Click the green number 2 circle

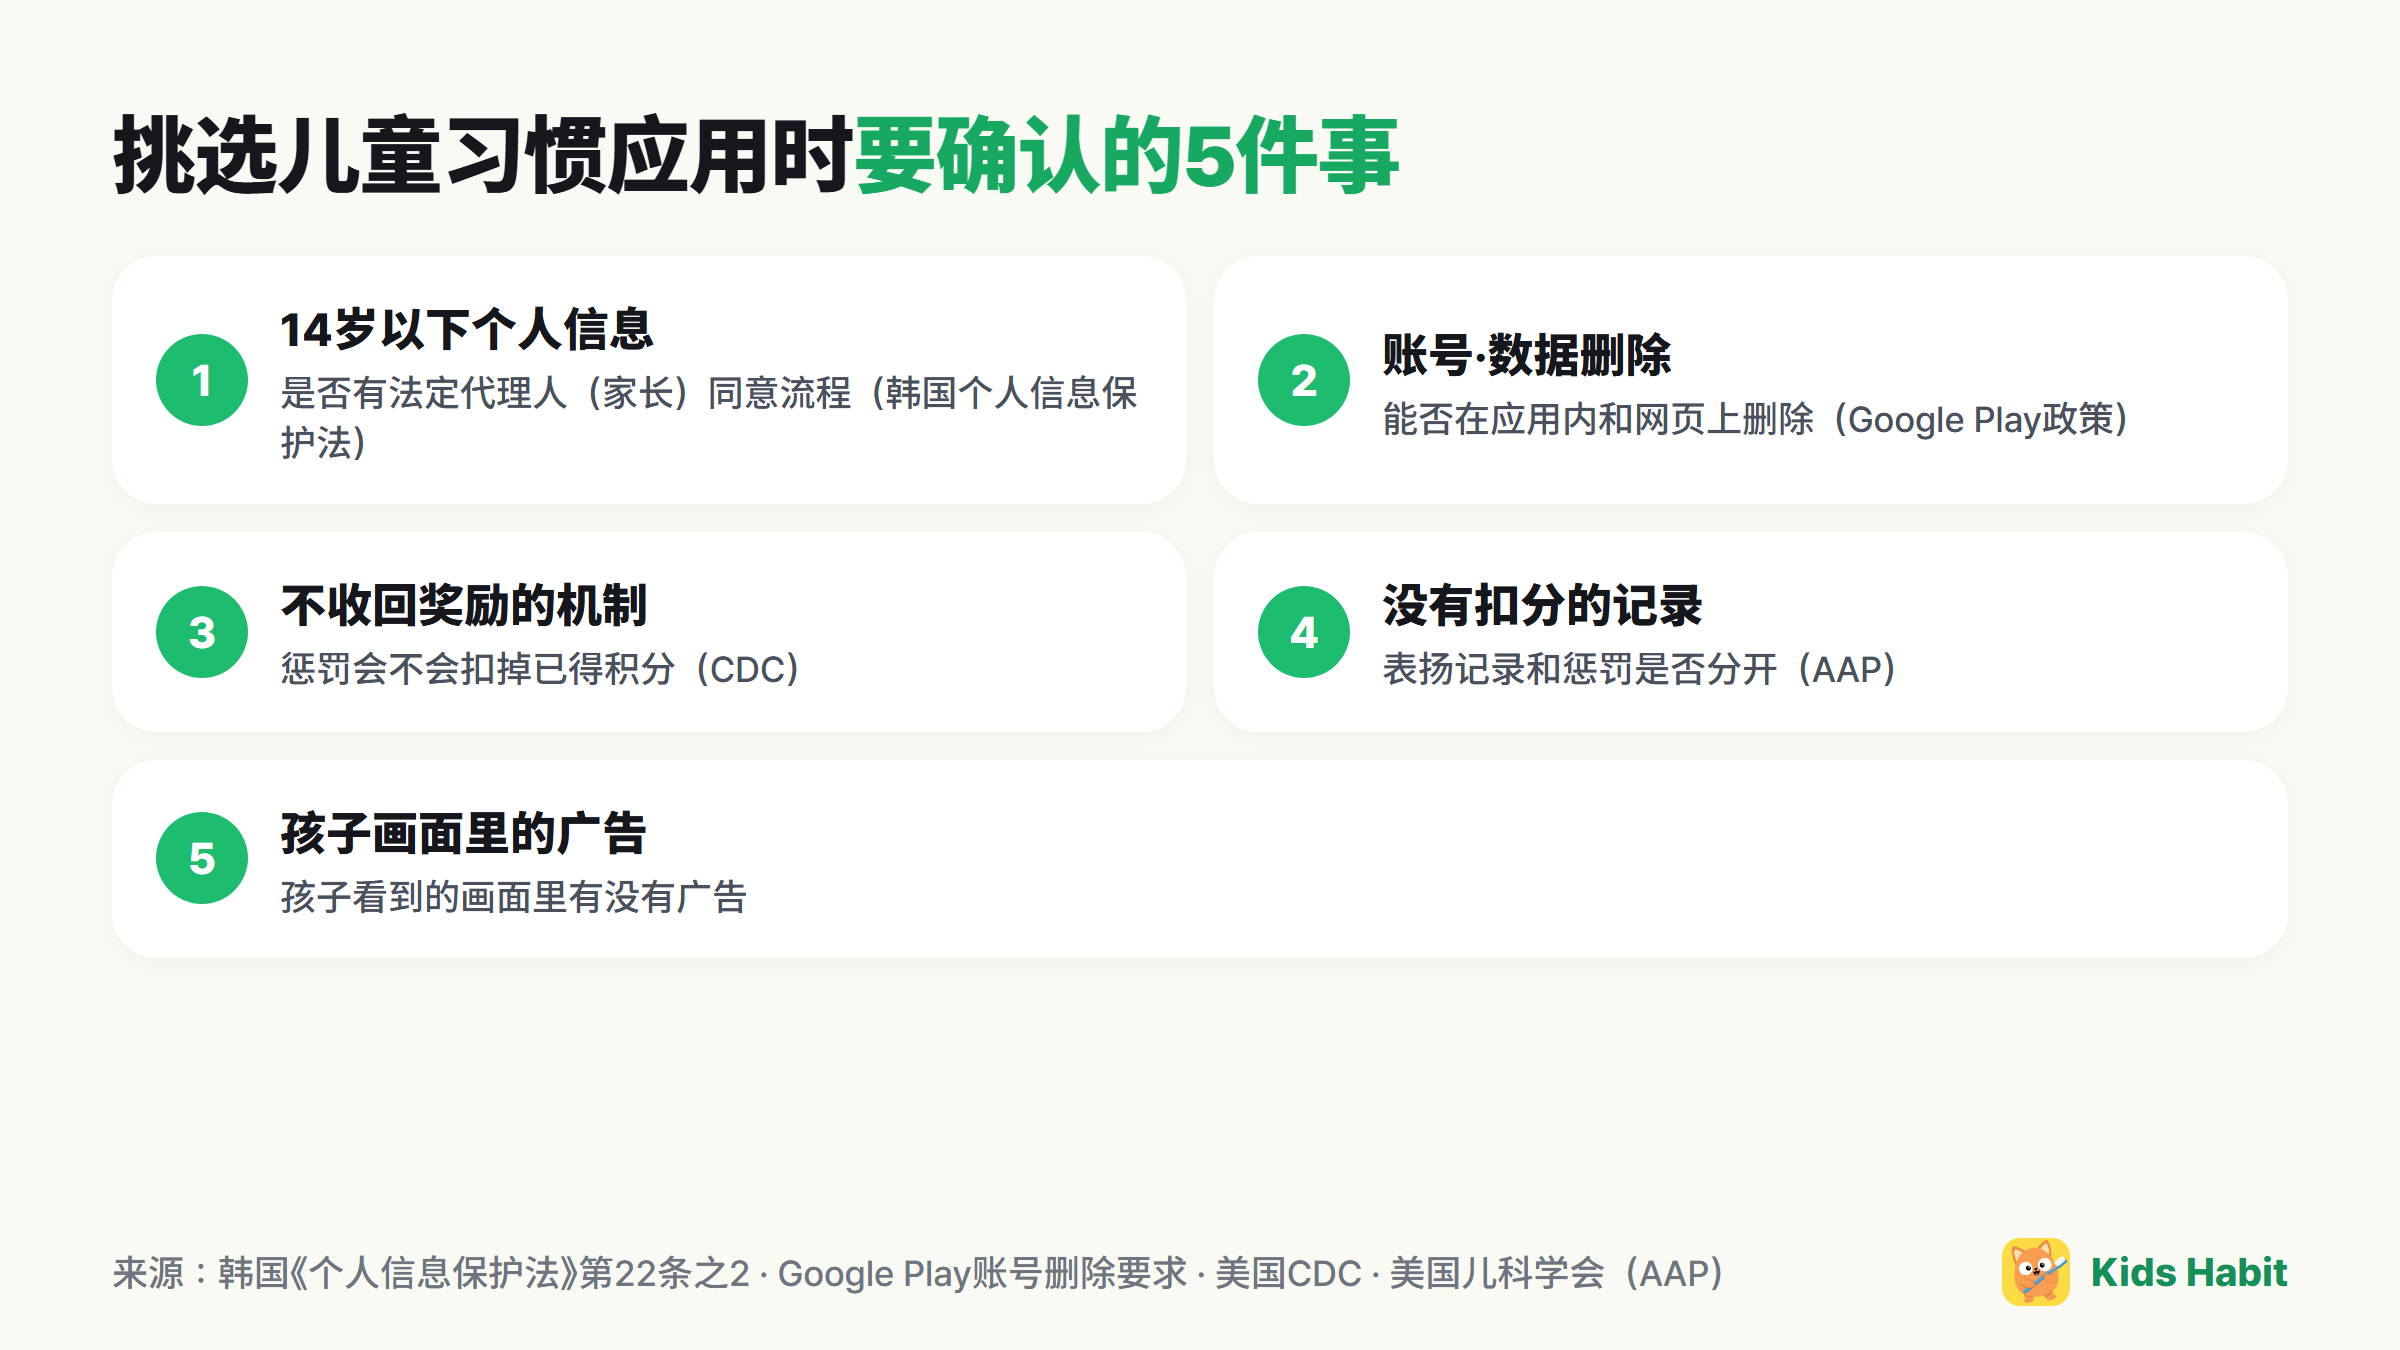pyautogui.click(x=1304, y=380)
